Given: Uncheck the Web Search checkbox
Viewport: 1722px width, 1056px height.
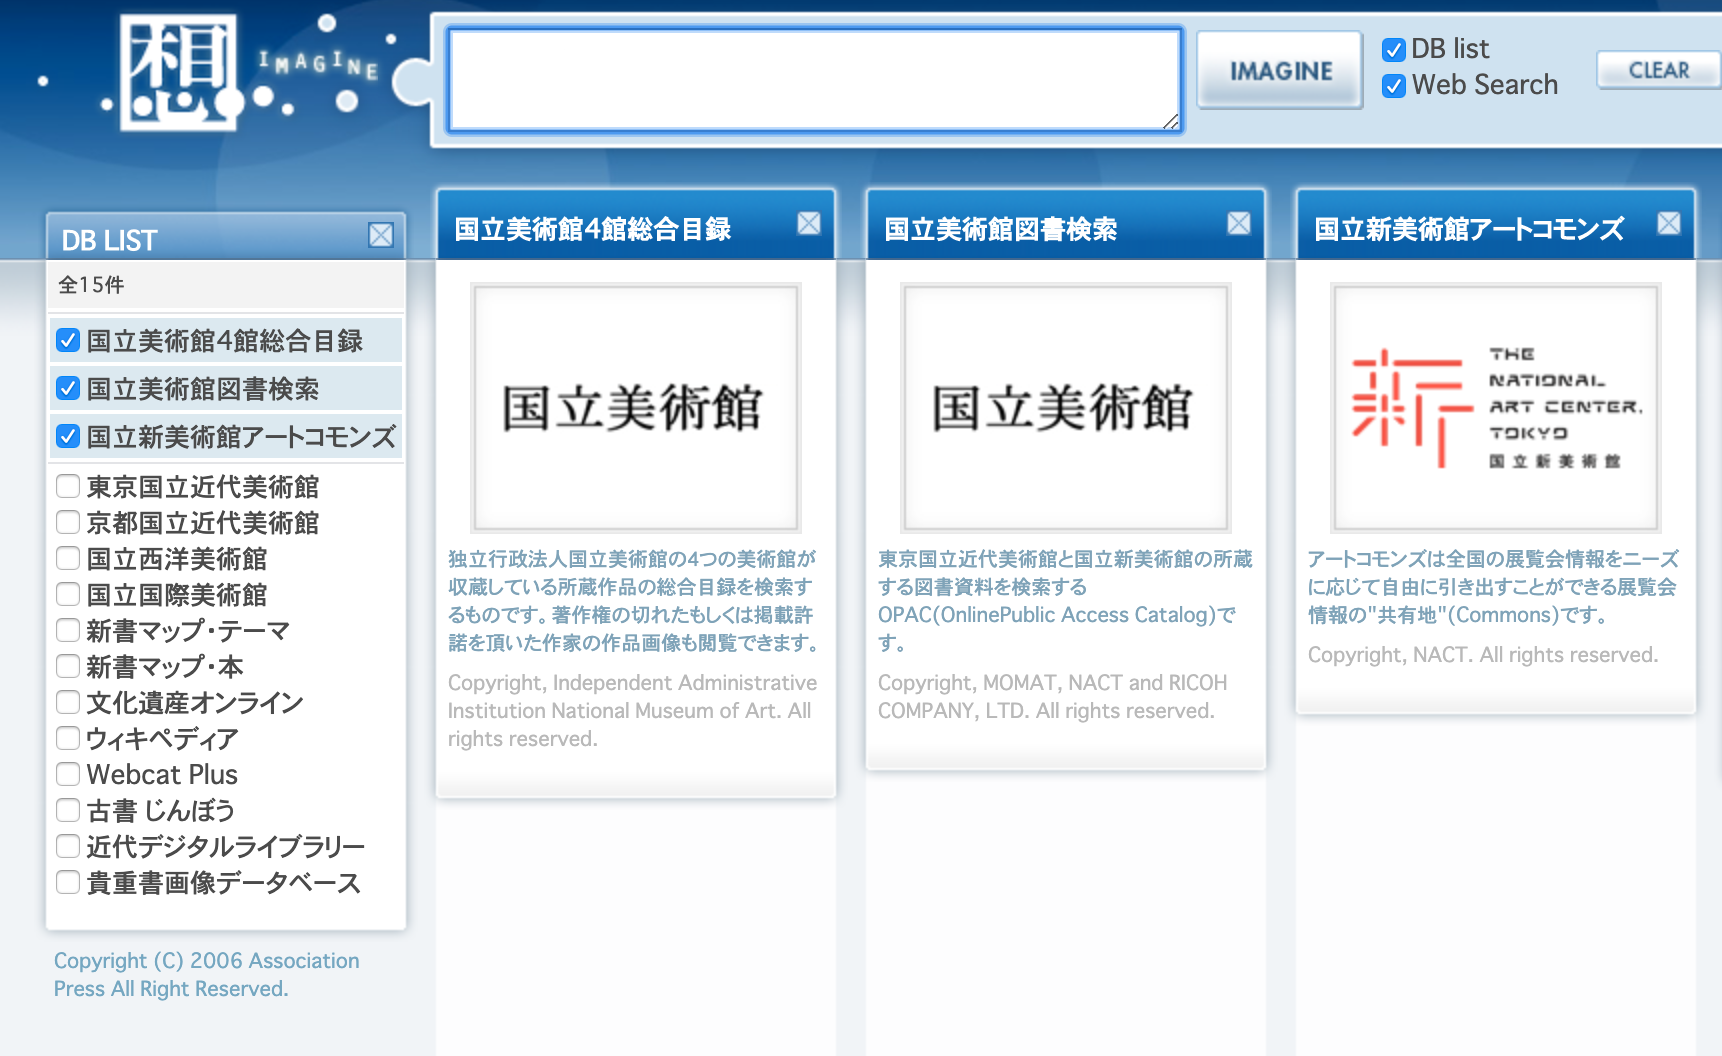Looking at the screenshot, I should point(1394,86).
